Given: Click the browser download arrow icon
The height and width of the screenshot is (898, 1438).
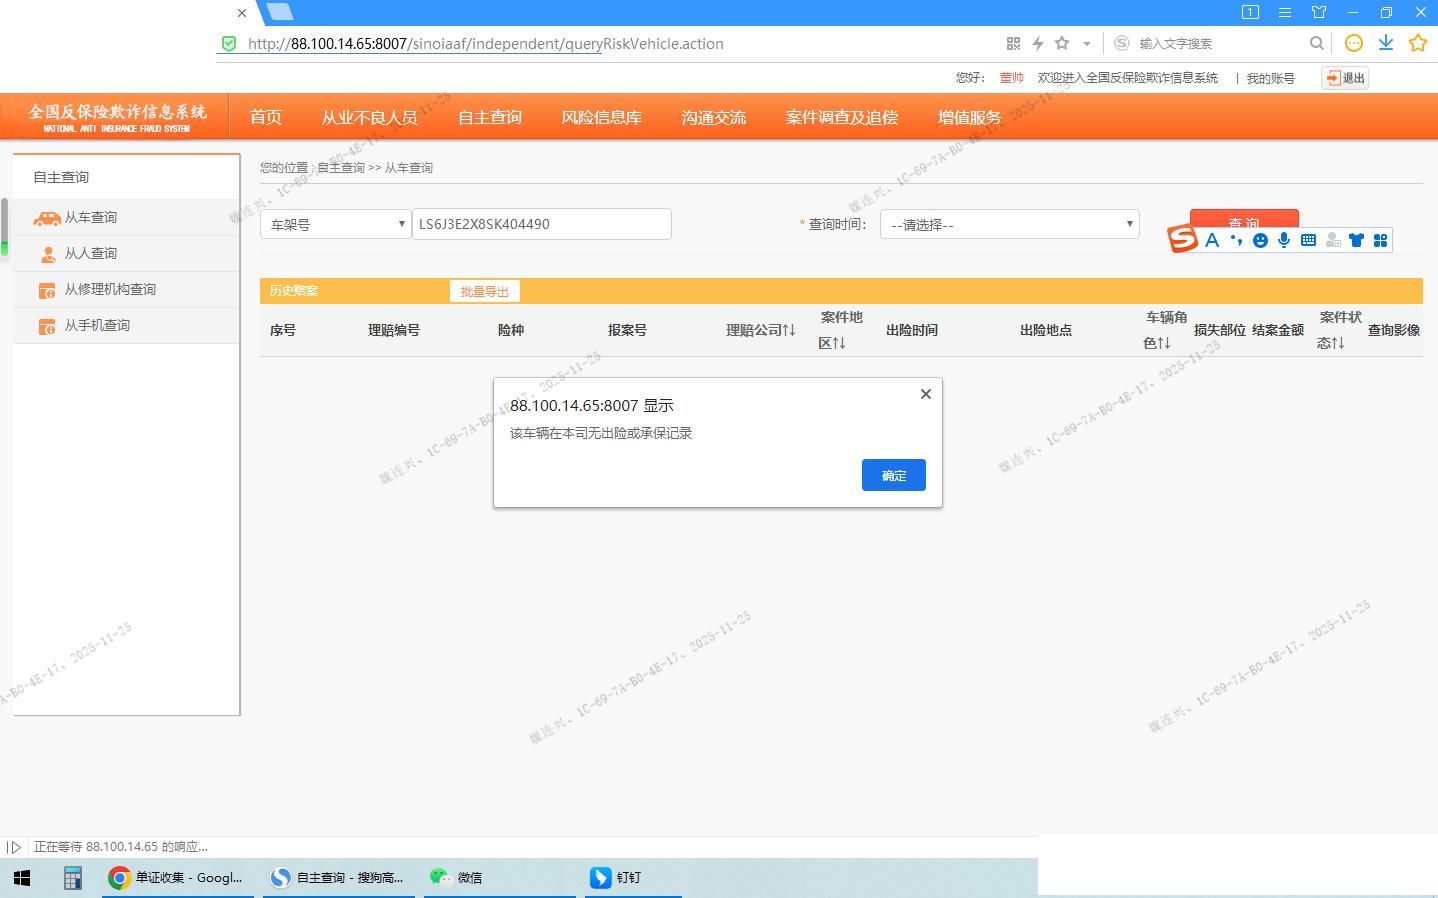Looking at the screenshot, I should [1385, 43].
